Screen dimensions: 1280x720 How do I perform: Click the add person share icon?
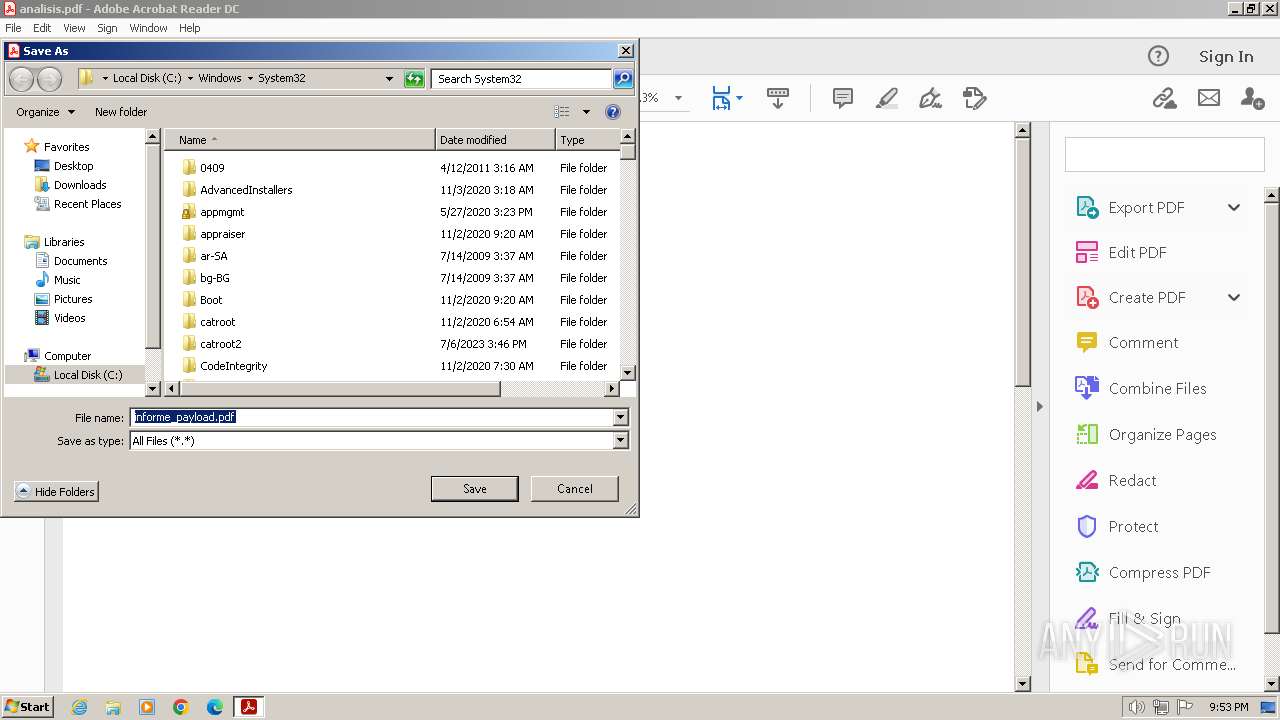point(1252,98)
